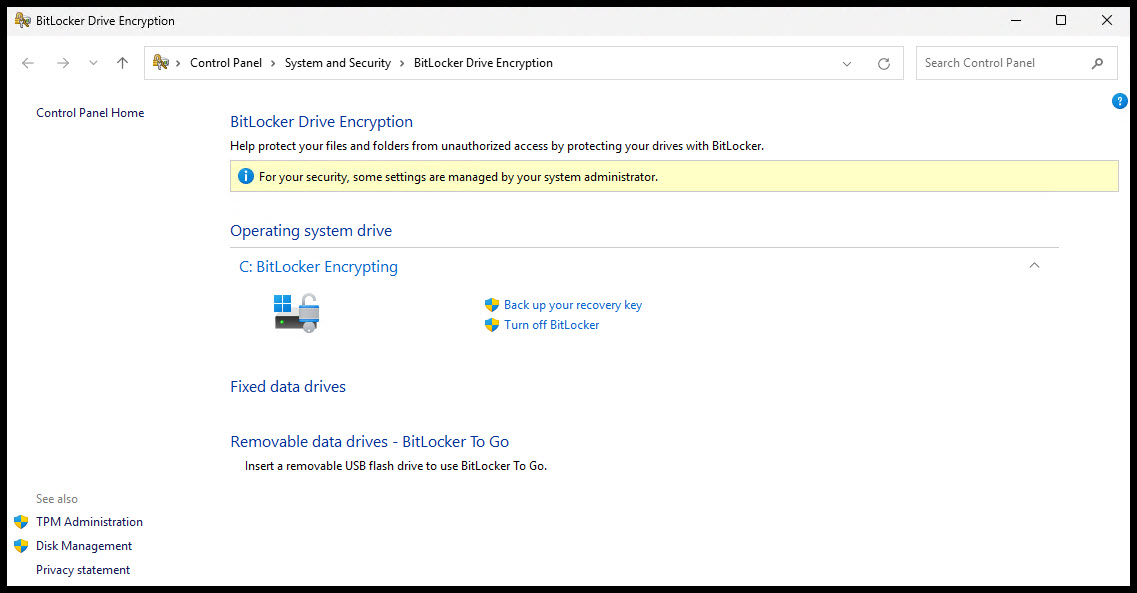Click the shield icon next to TPM Administration
This screenshot has height=593, width=1137.
pos(21,521)
